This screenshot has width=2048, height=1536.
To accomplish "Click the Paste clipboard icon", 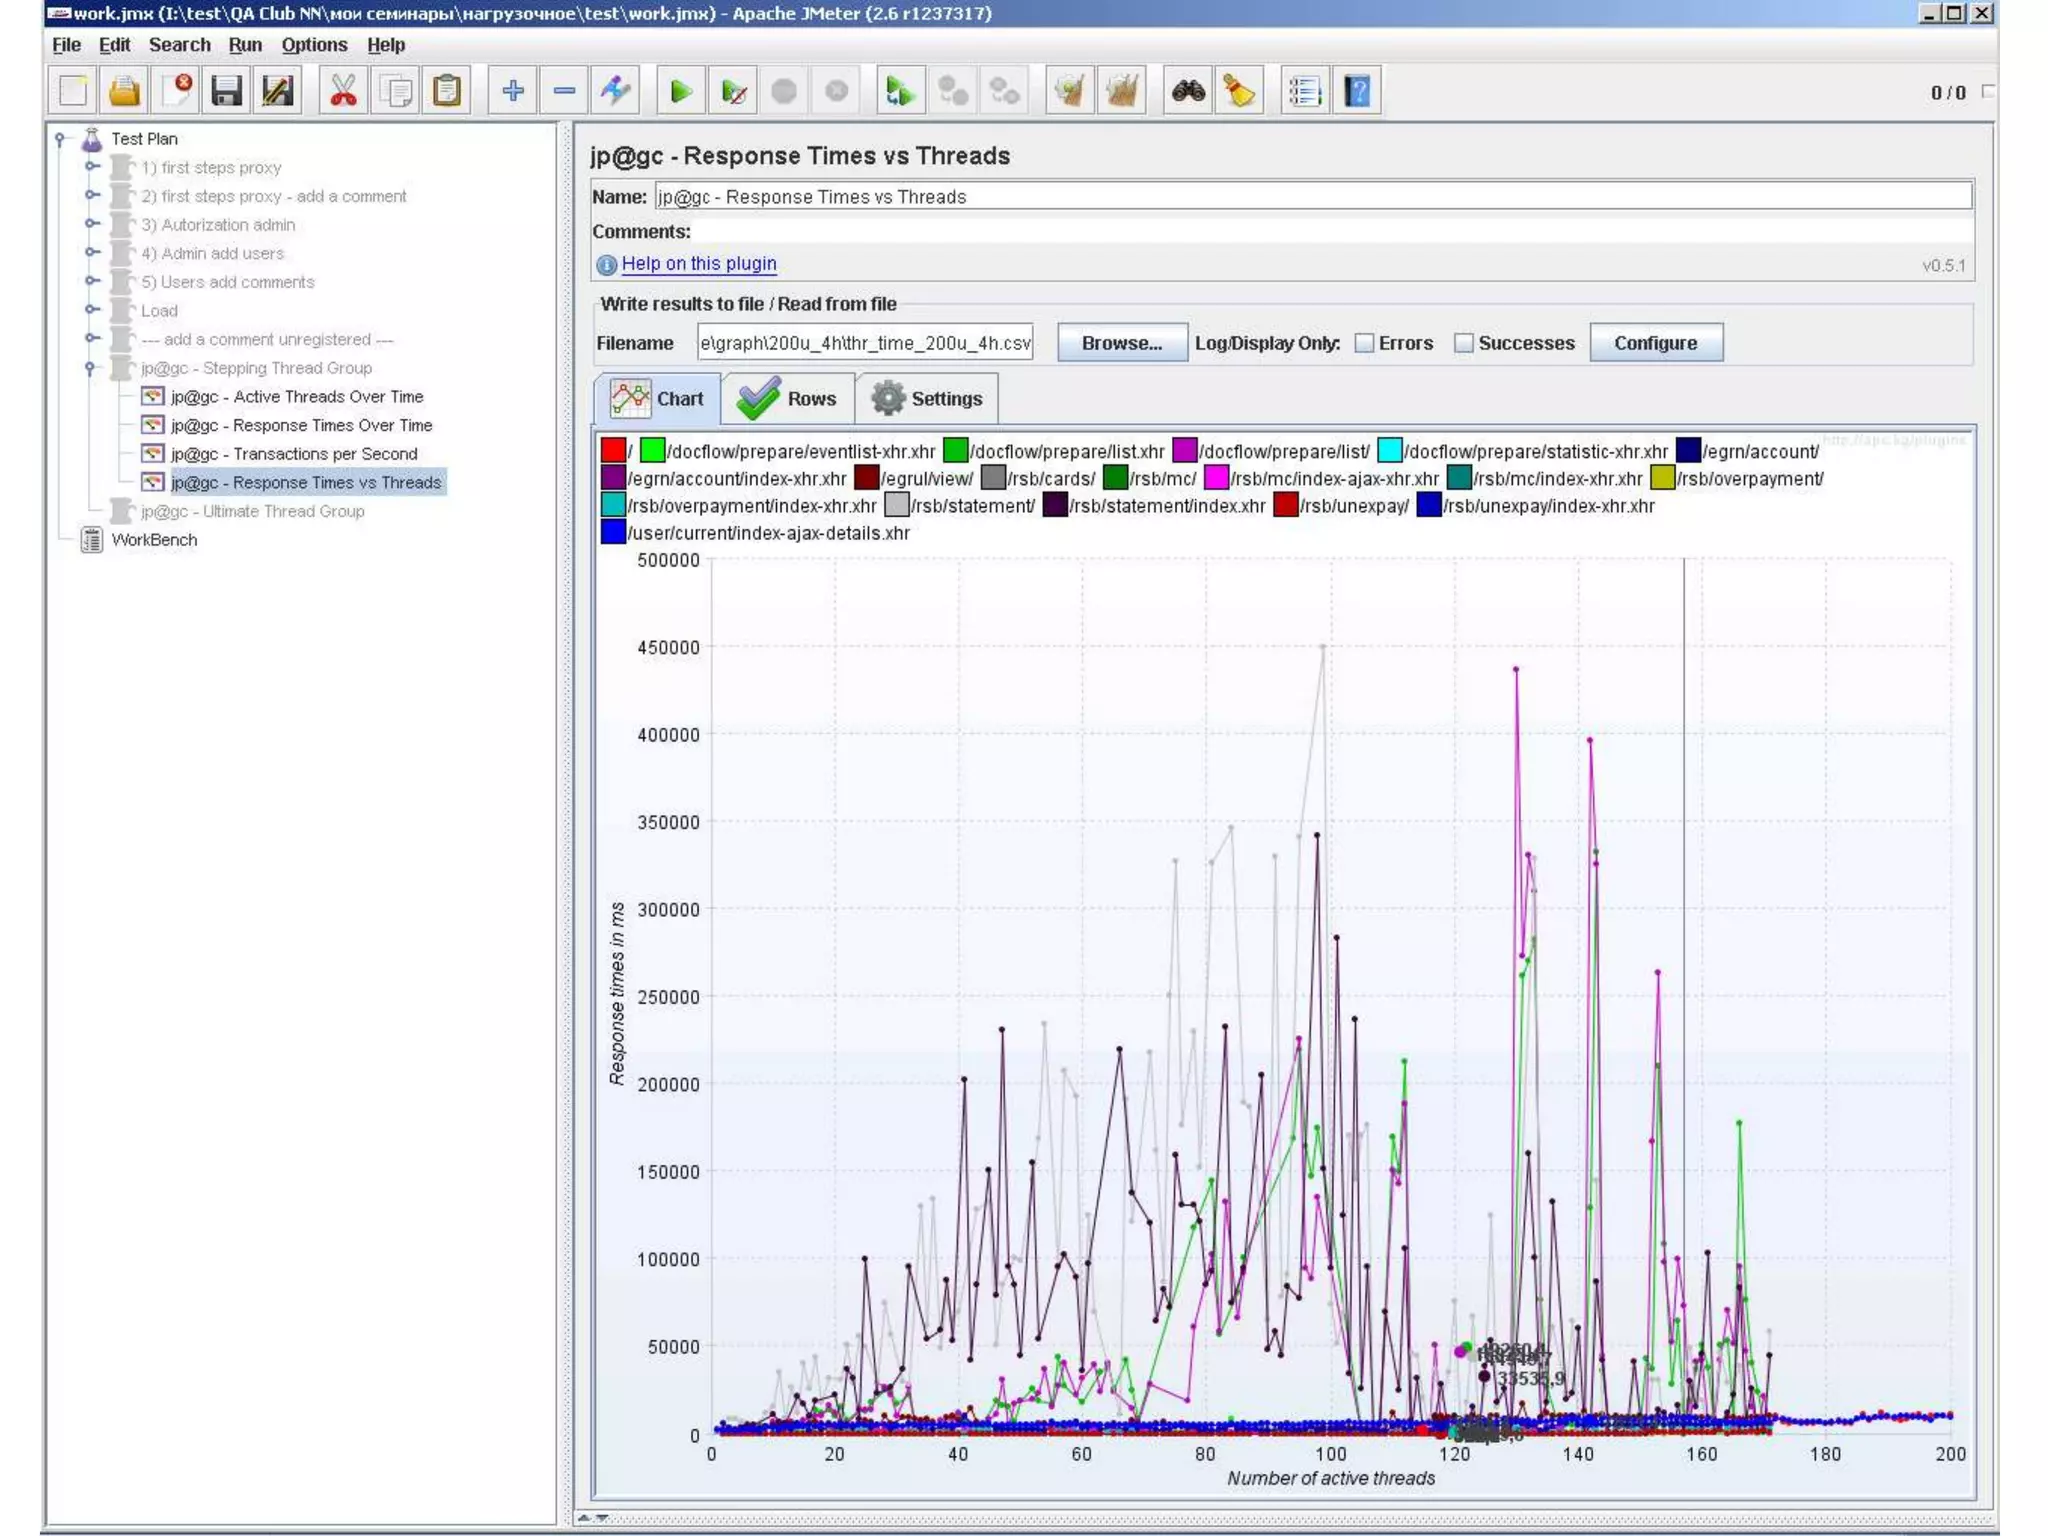I will click(447, 92).
